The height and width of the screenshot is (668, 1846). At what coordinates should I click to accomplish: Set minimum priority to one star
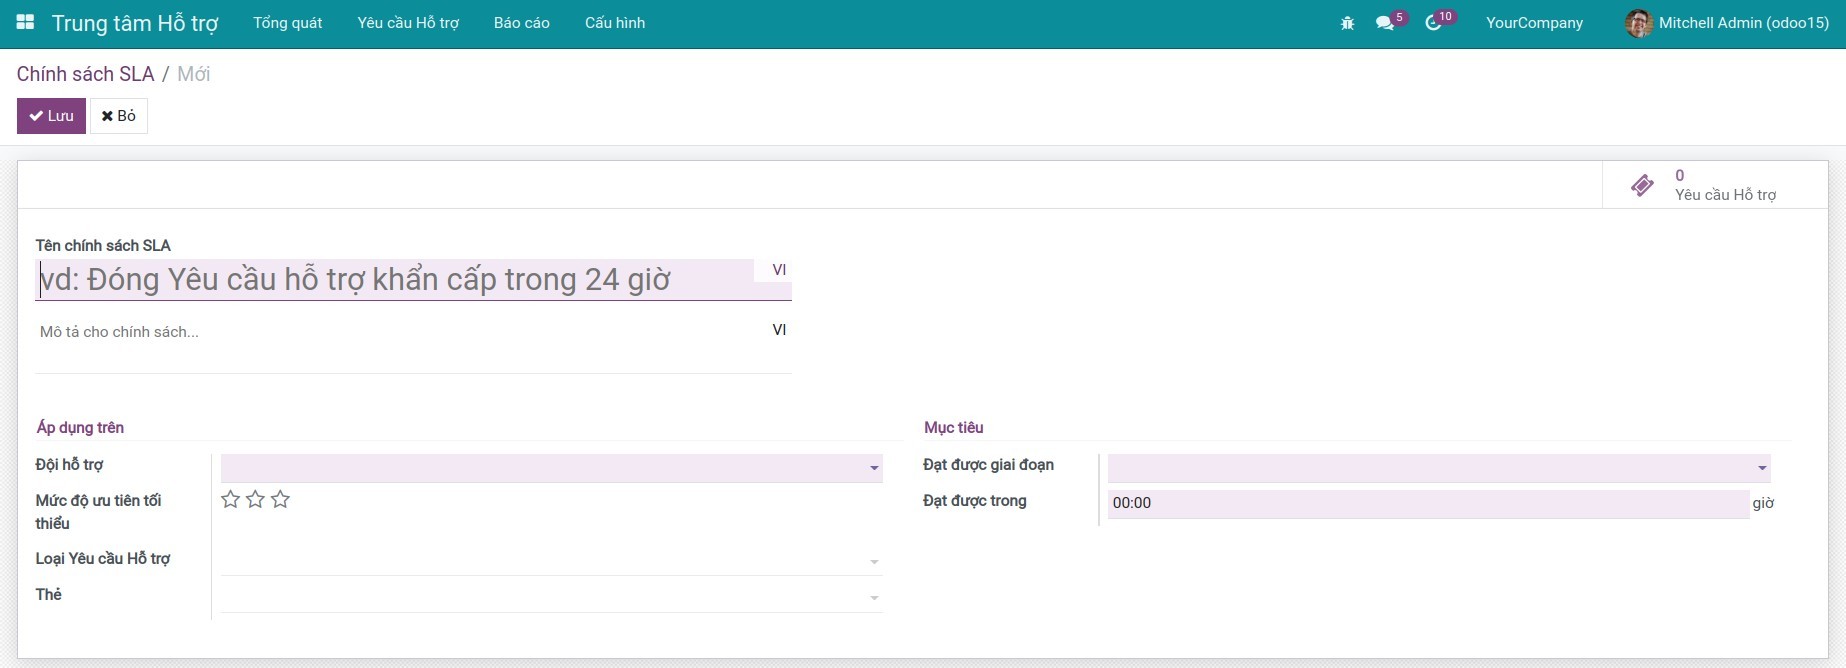click(x=230, y=499)
